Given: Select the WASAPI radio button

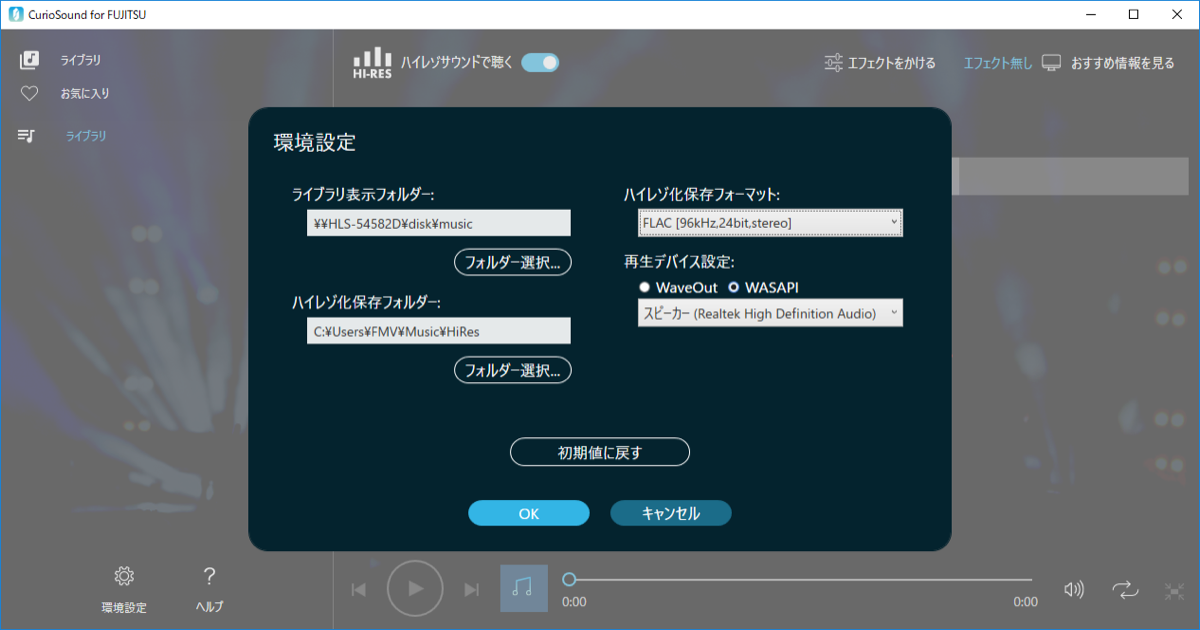Looking at the screenshot, I should [x=734, y=288].
